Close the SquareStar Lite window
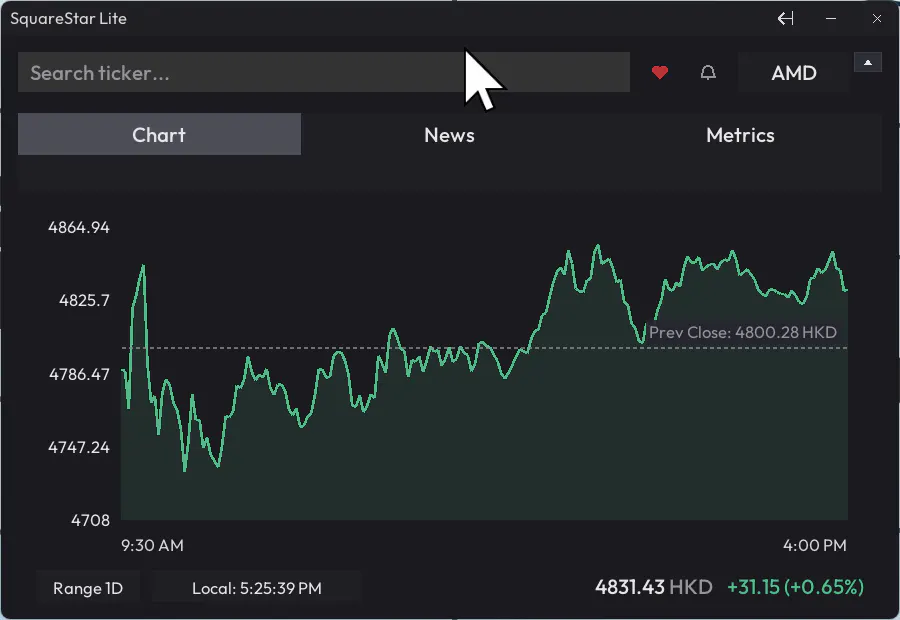This screenshot has width=900, height=620. click(x=876, y=18)
